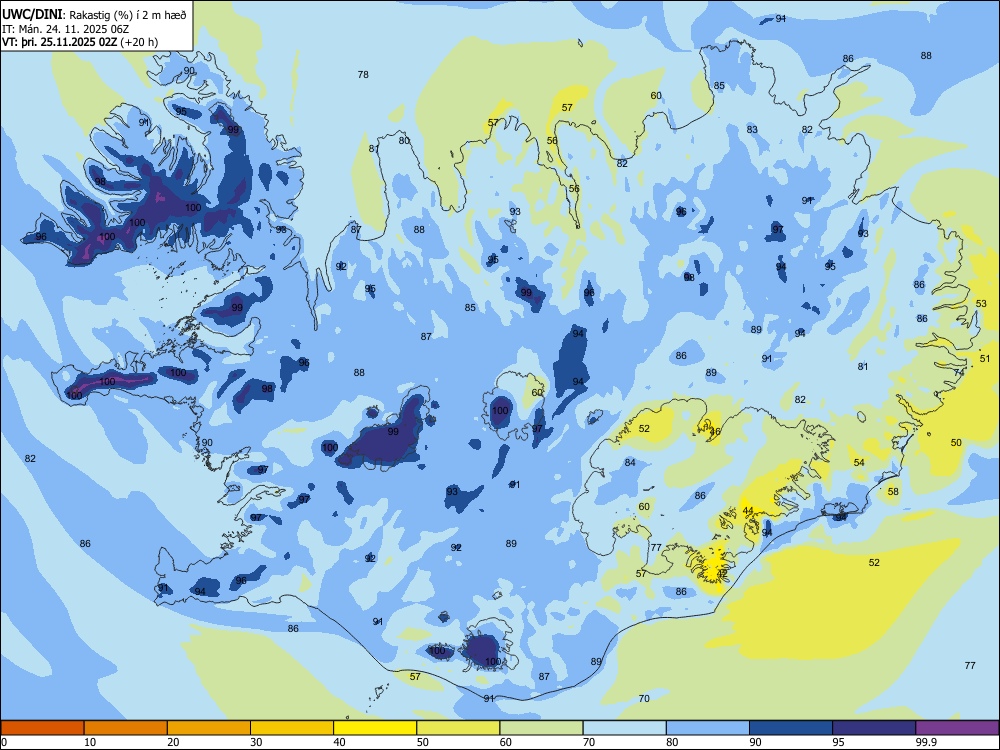The image size is (1000, 750).
Task: Click the navy 95–99.9 legend swatch
Action: click(874, 728)
